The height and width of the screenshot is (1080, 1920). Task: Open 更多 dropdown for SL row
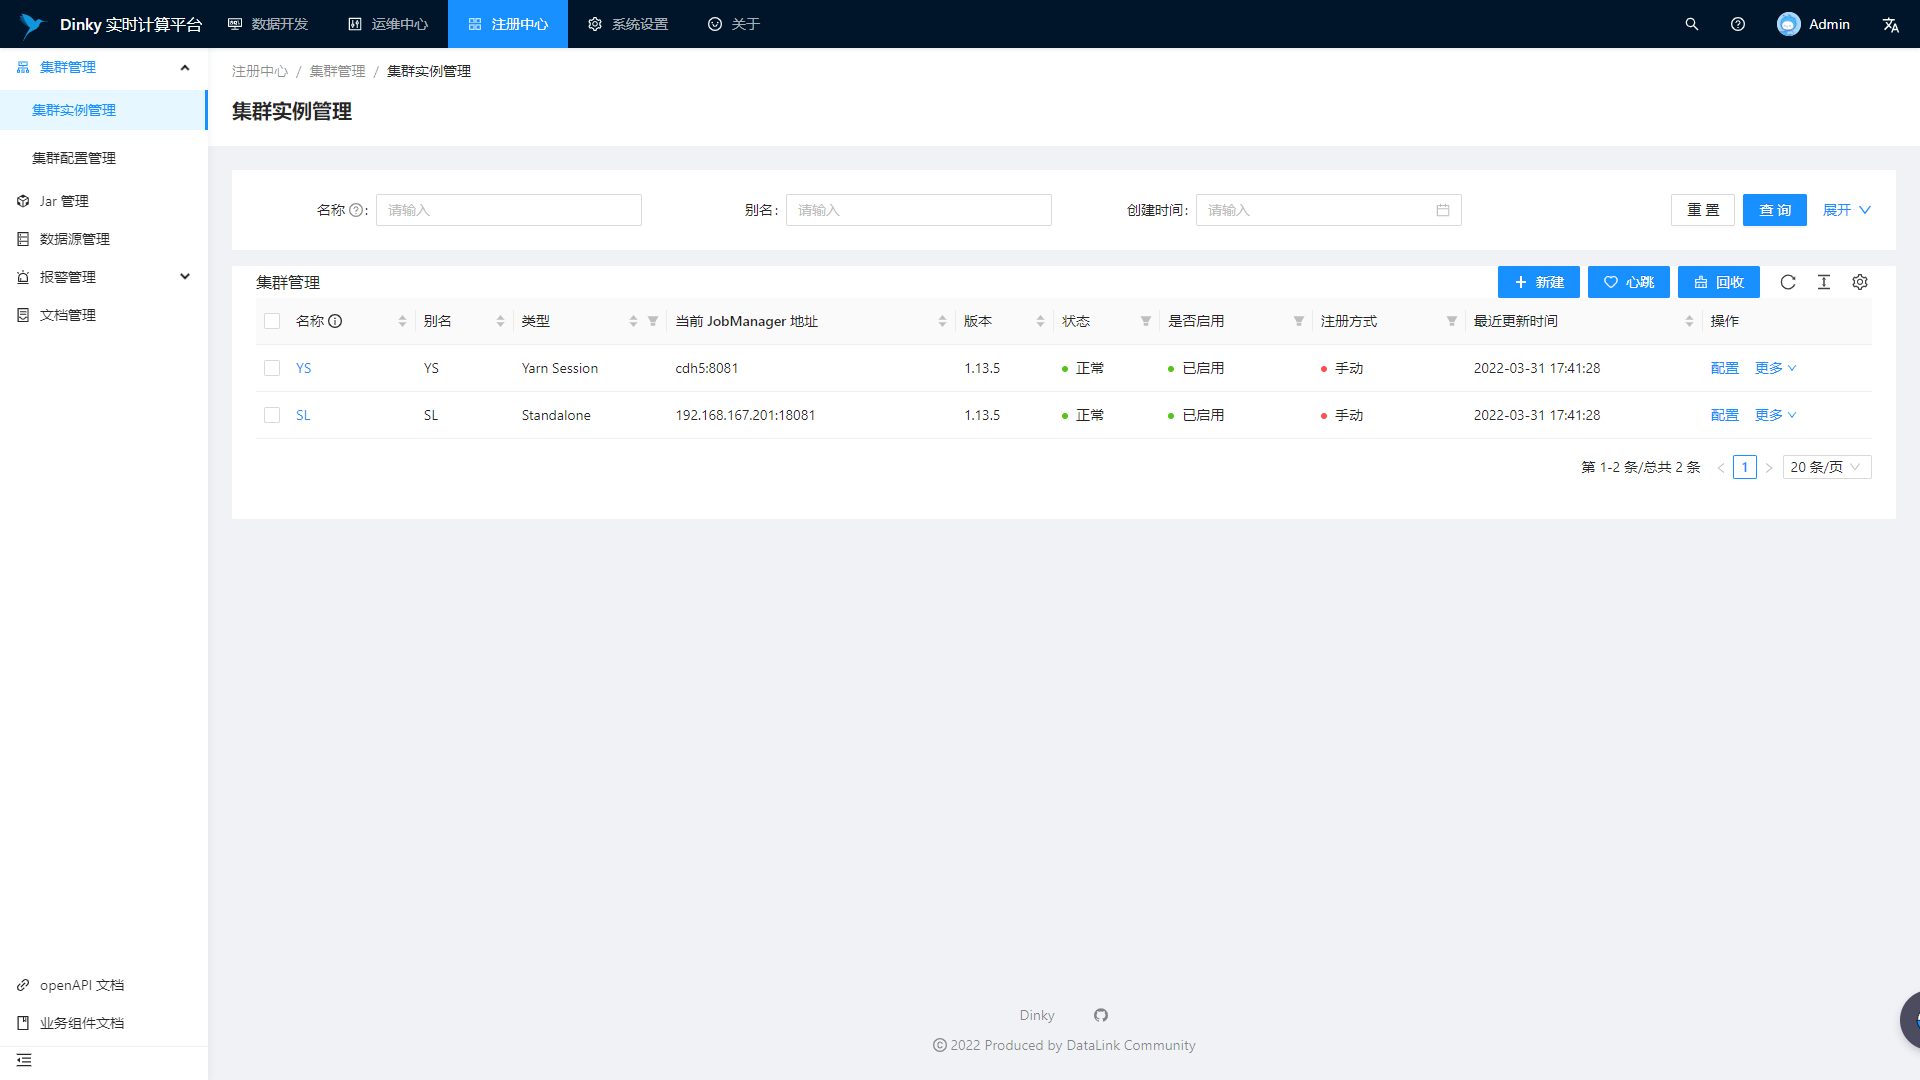coord(1776,415)
